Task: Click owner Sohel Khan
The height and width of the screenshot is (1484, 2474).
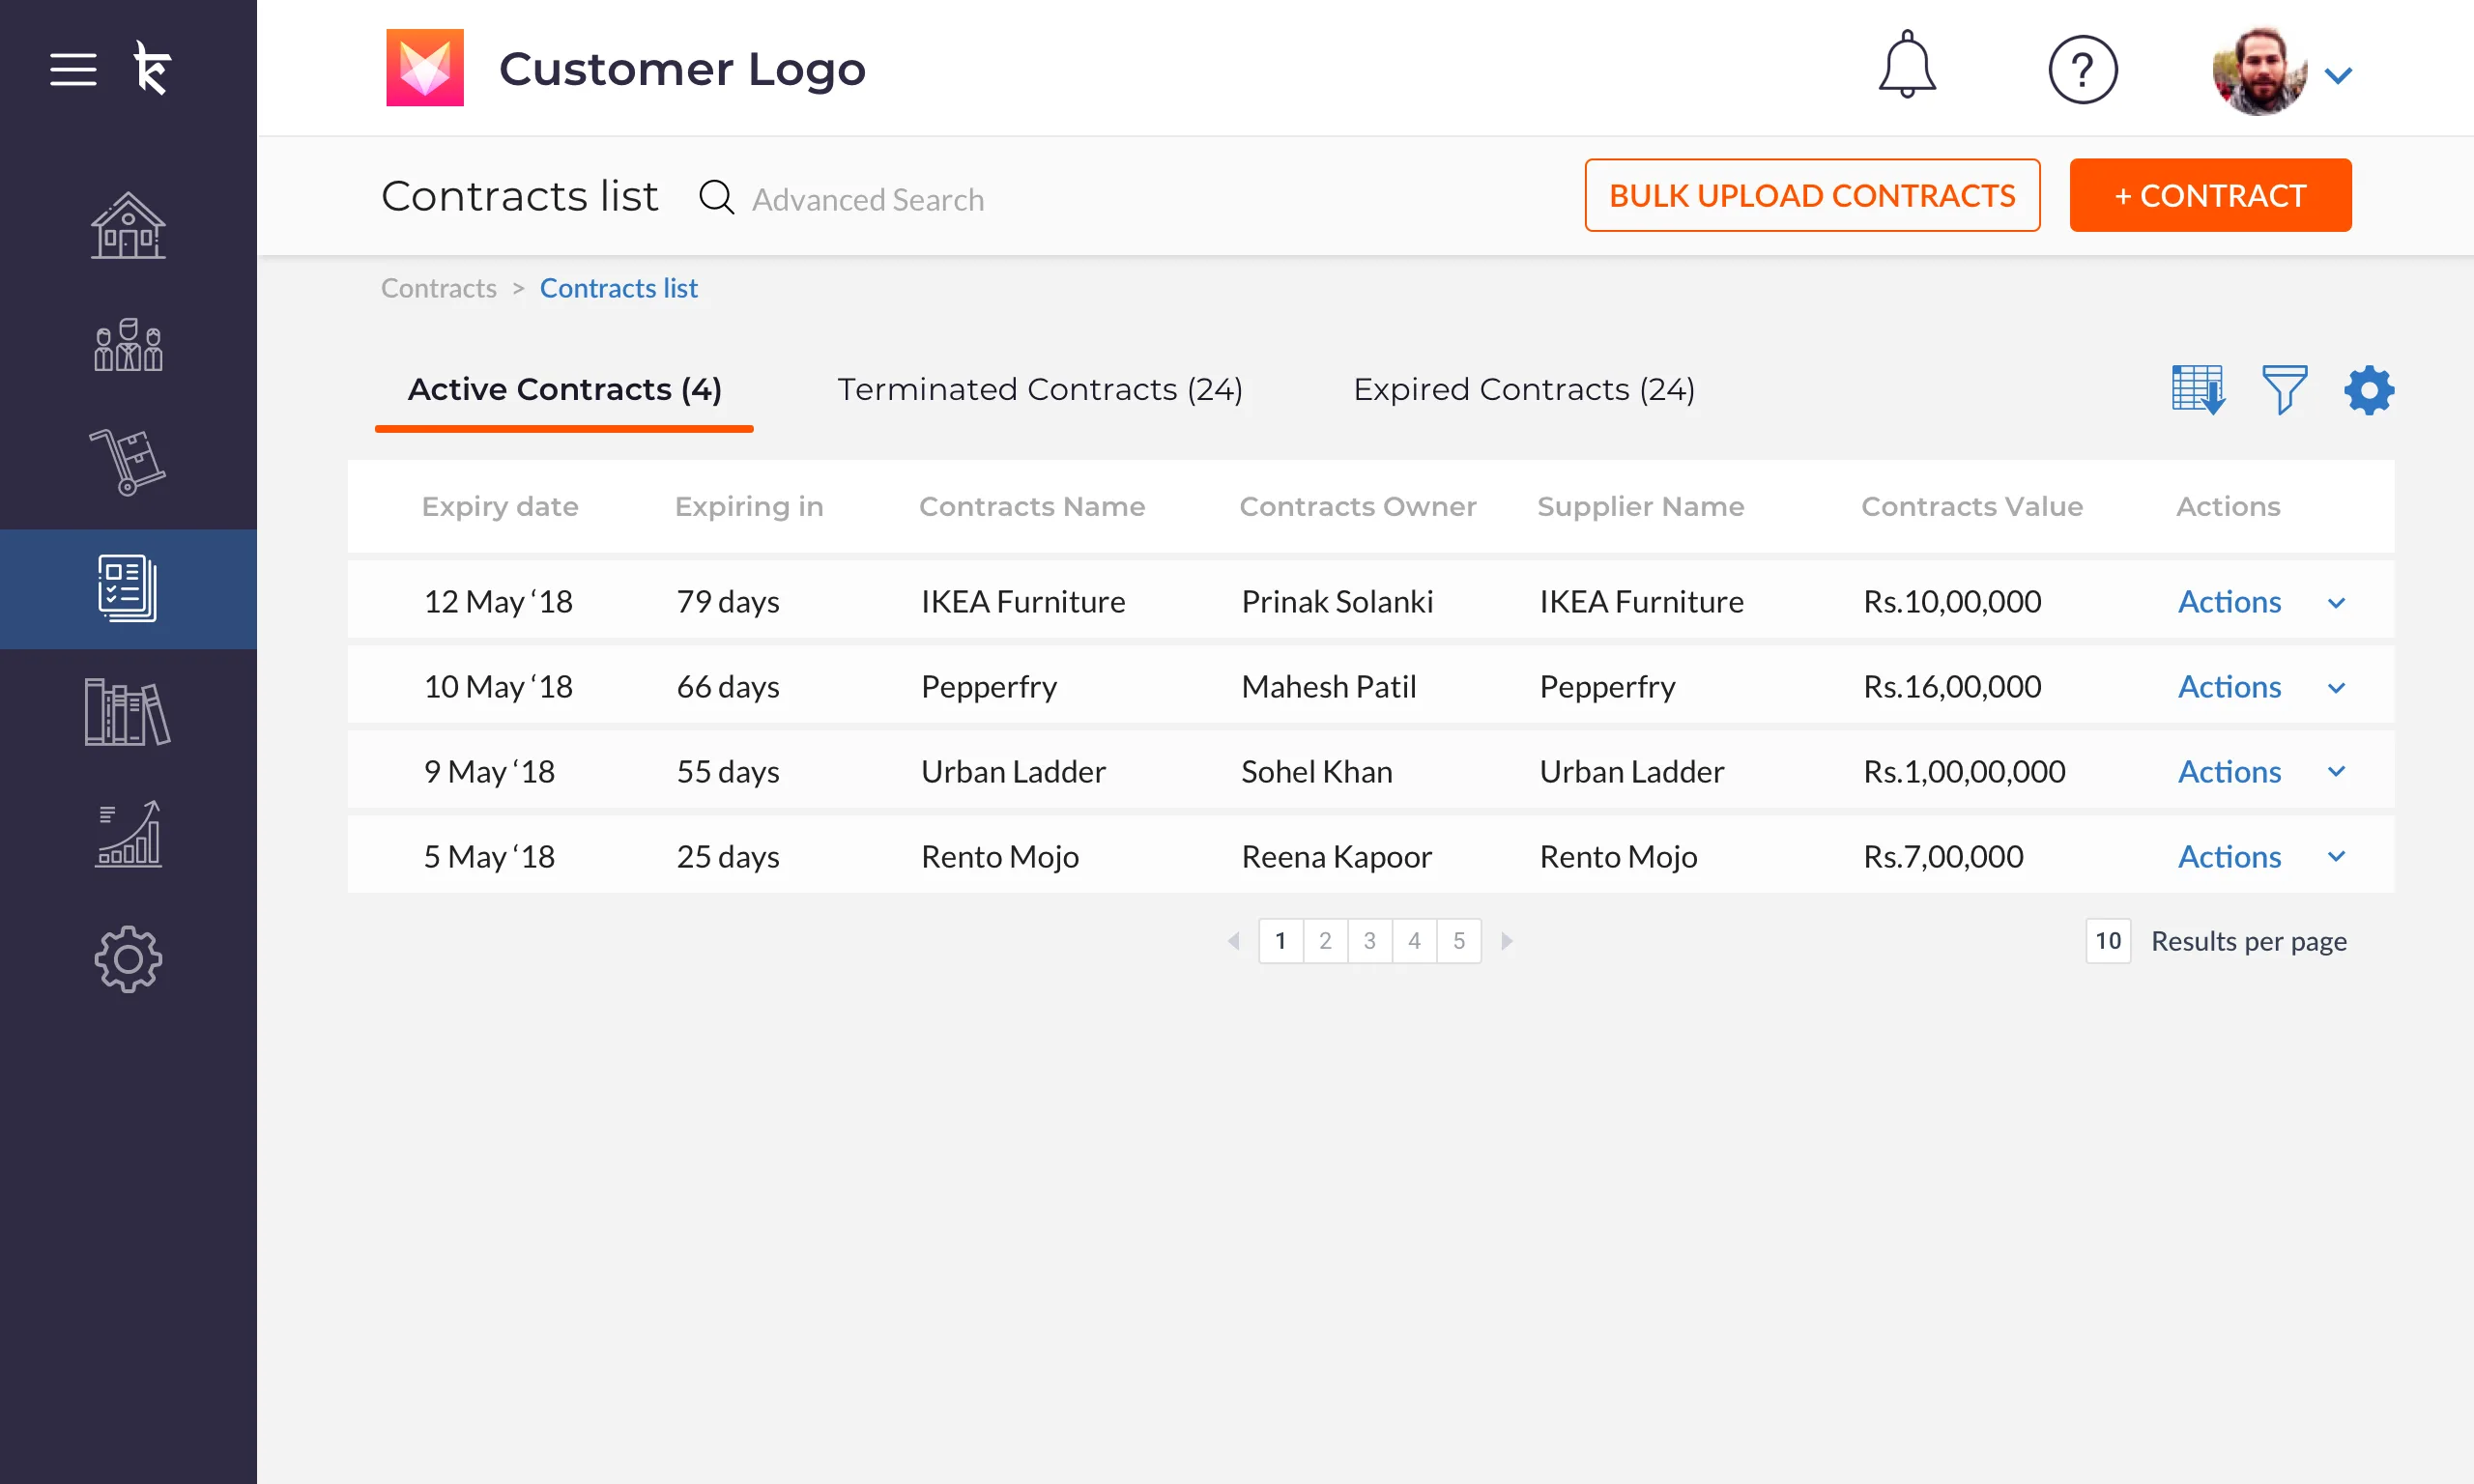Action: coord(1317,772)
